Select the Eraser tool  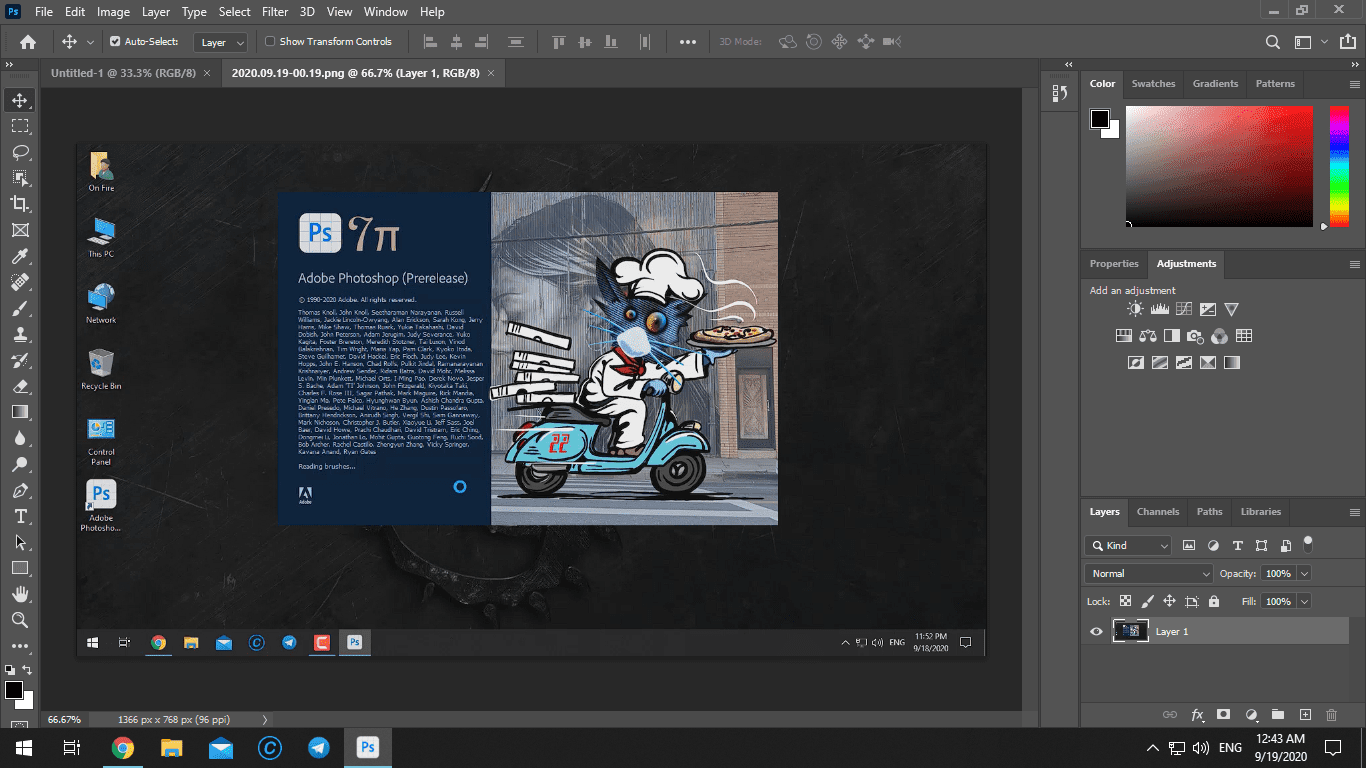20,386
